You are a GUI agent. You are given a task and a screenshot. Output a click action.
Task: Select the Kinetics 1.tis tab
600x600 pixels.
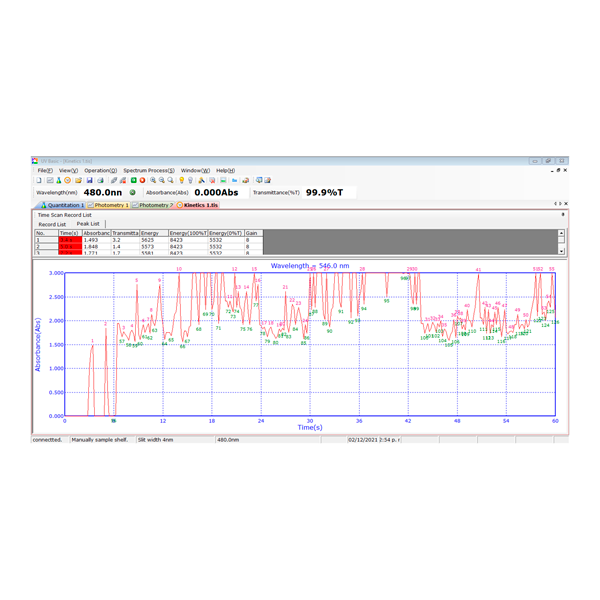(198, 205)
